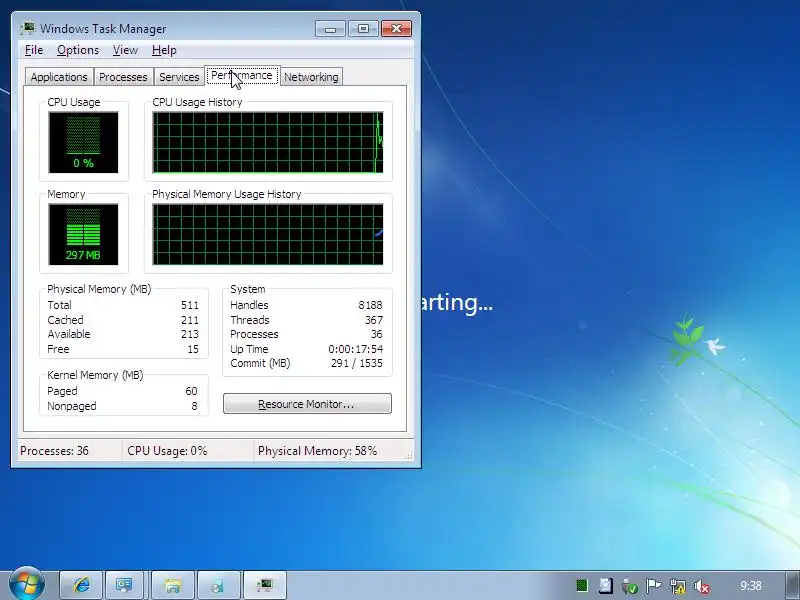Click the Paged kernel memory value 60
The height and width of the screenshot is (600, 800).
tap(191, 391)
